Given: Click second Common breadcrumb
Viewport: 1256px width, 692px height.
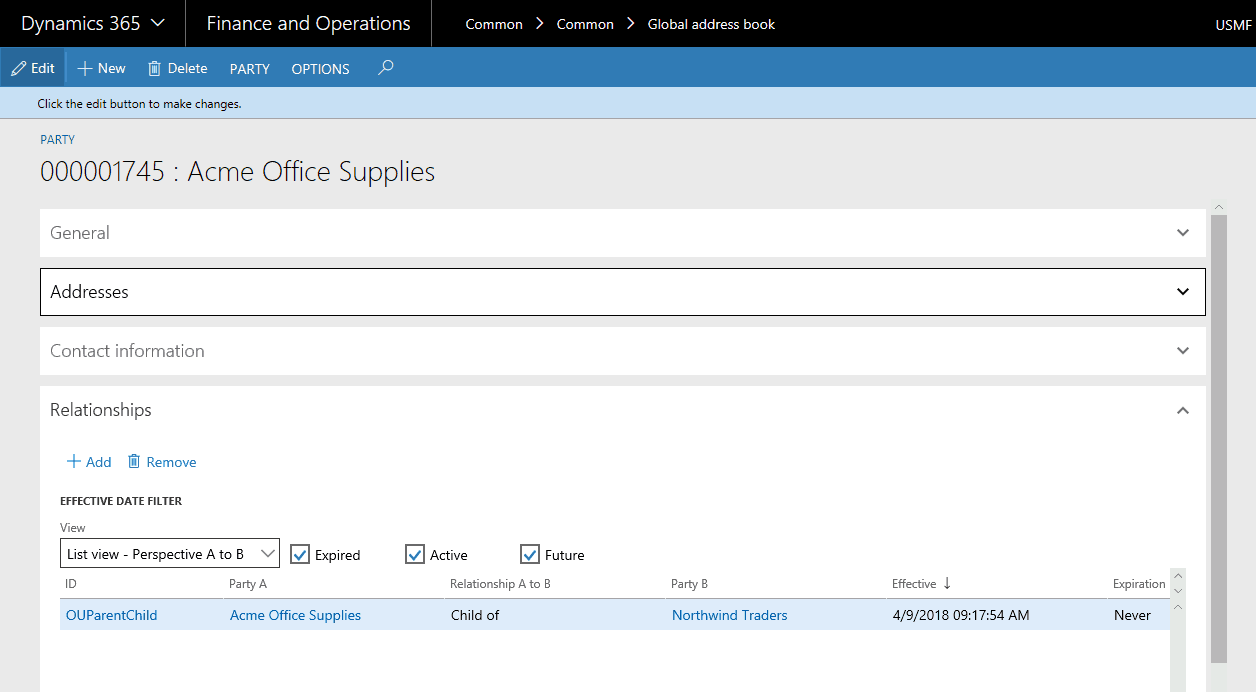Looking at the screenshot, I should [x=585, y=24].
